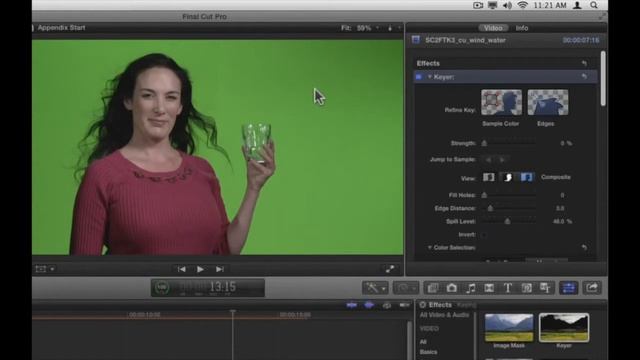Open the Transitions browser
The width and height of the screenshot is (640, 360).
[489, 288]
